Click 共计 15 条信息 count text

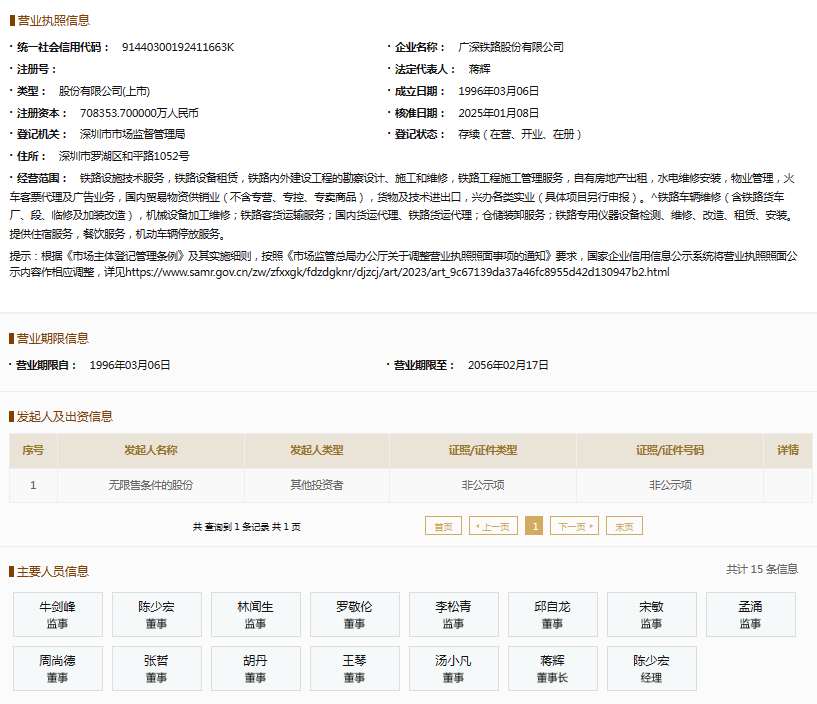click(762, 569)
